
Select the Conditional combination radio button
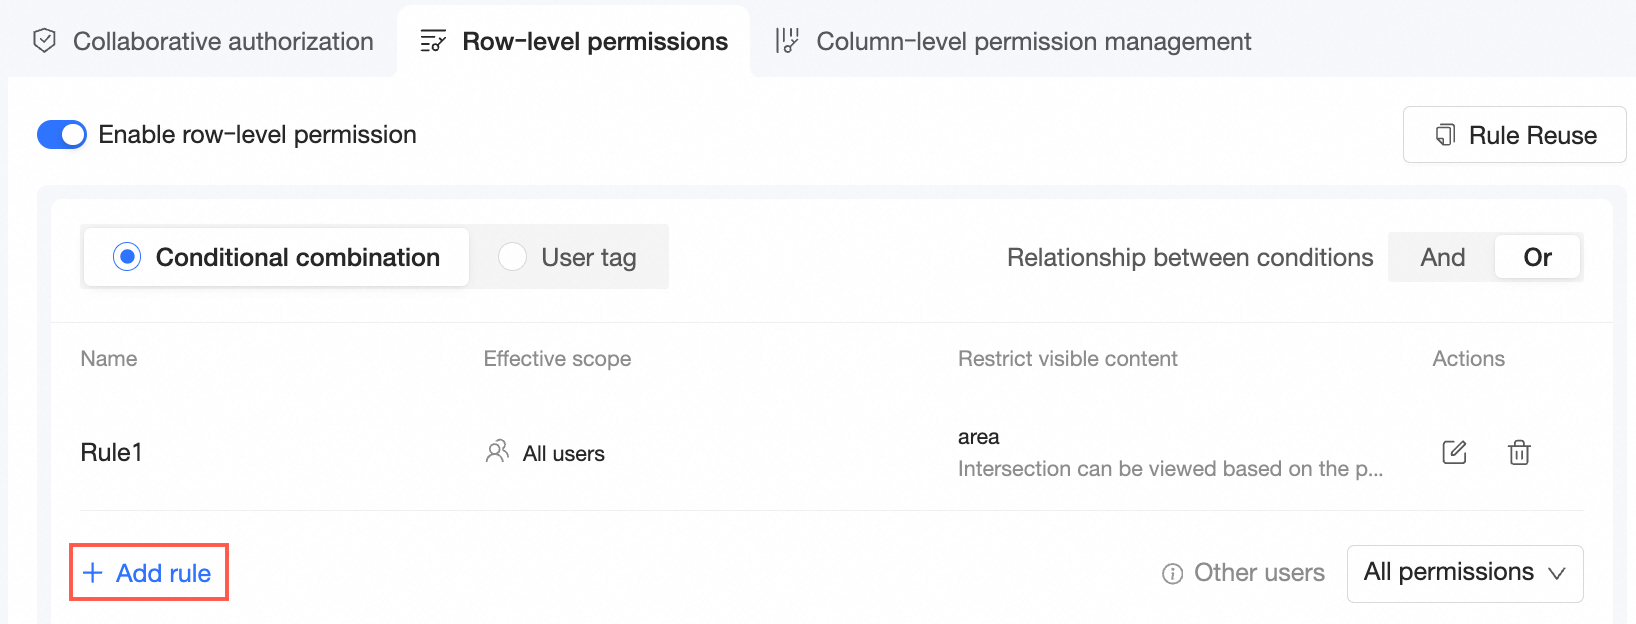[127, 257]
